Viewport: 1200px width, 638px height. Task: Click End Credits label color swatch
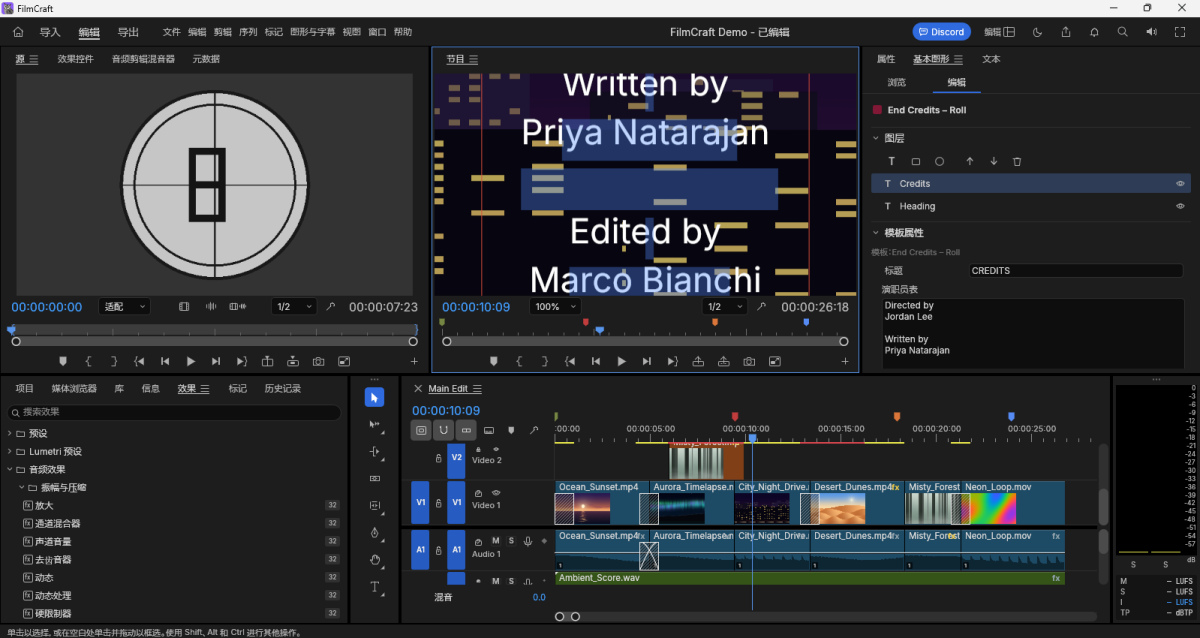[877, 110]
